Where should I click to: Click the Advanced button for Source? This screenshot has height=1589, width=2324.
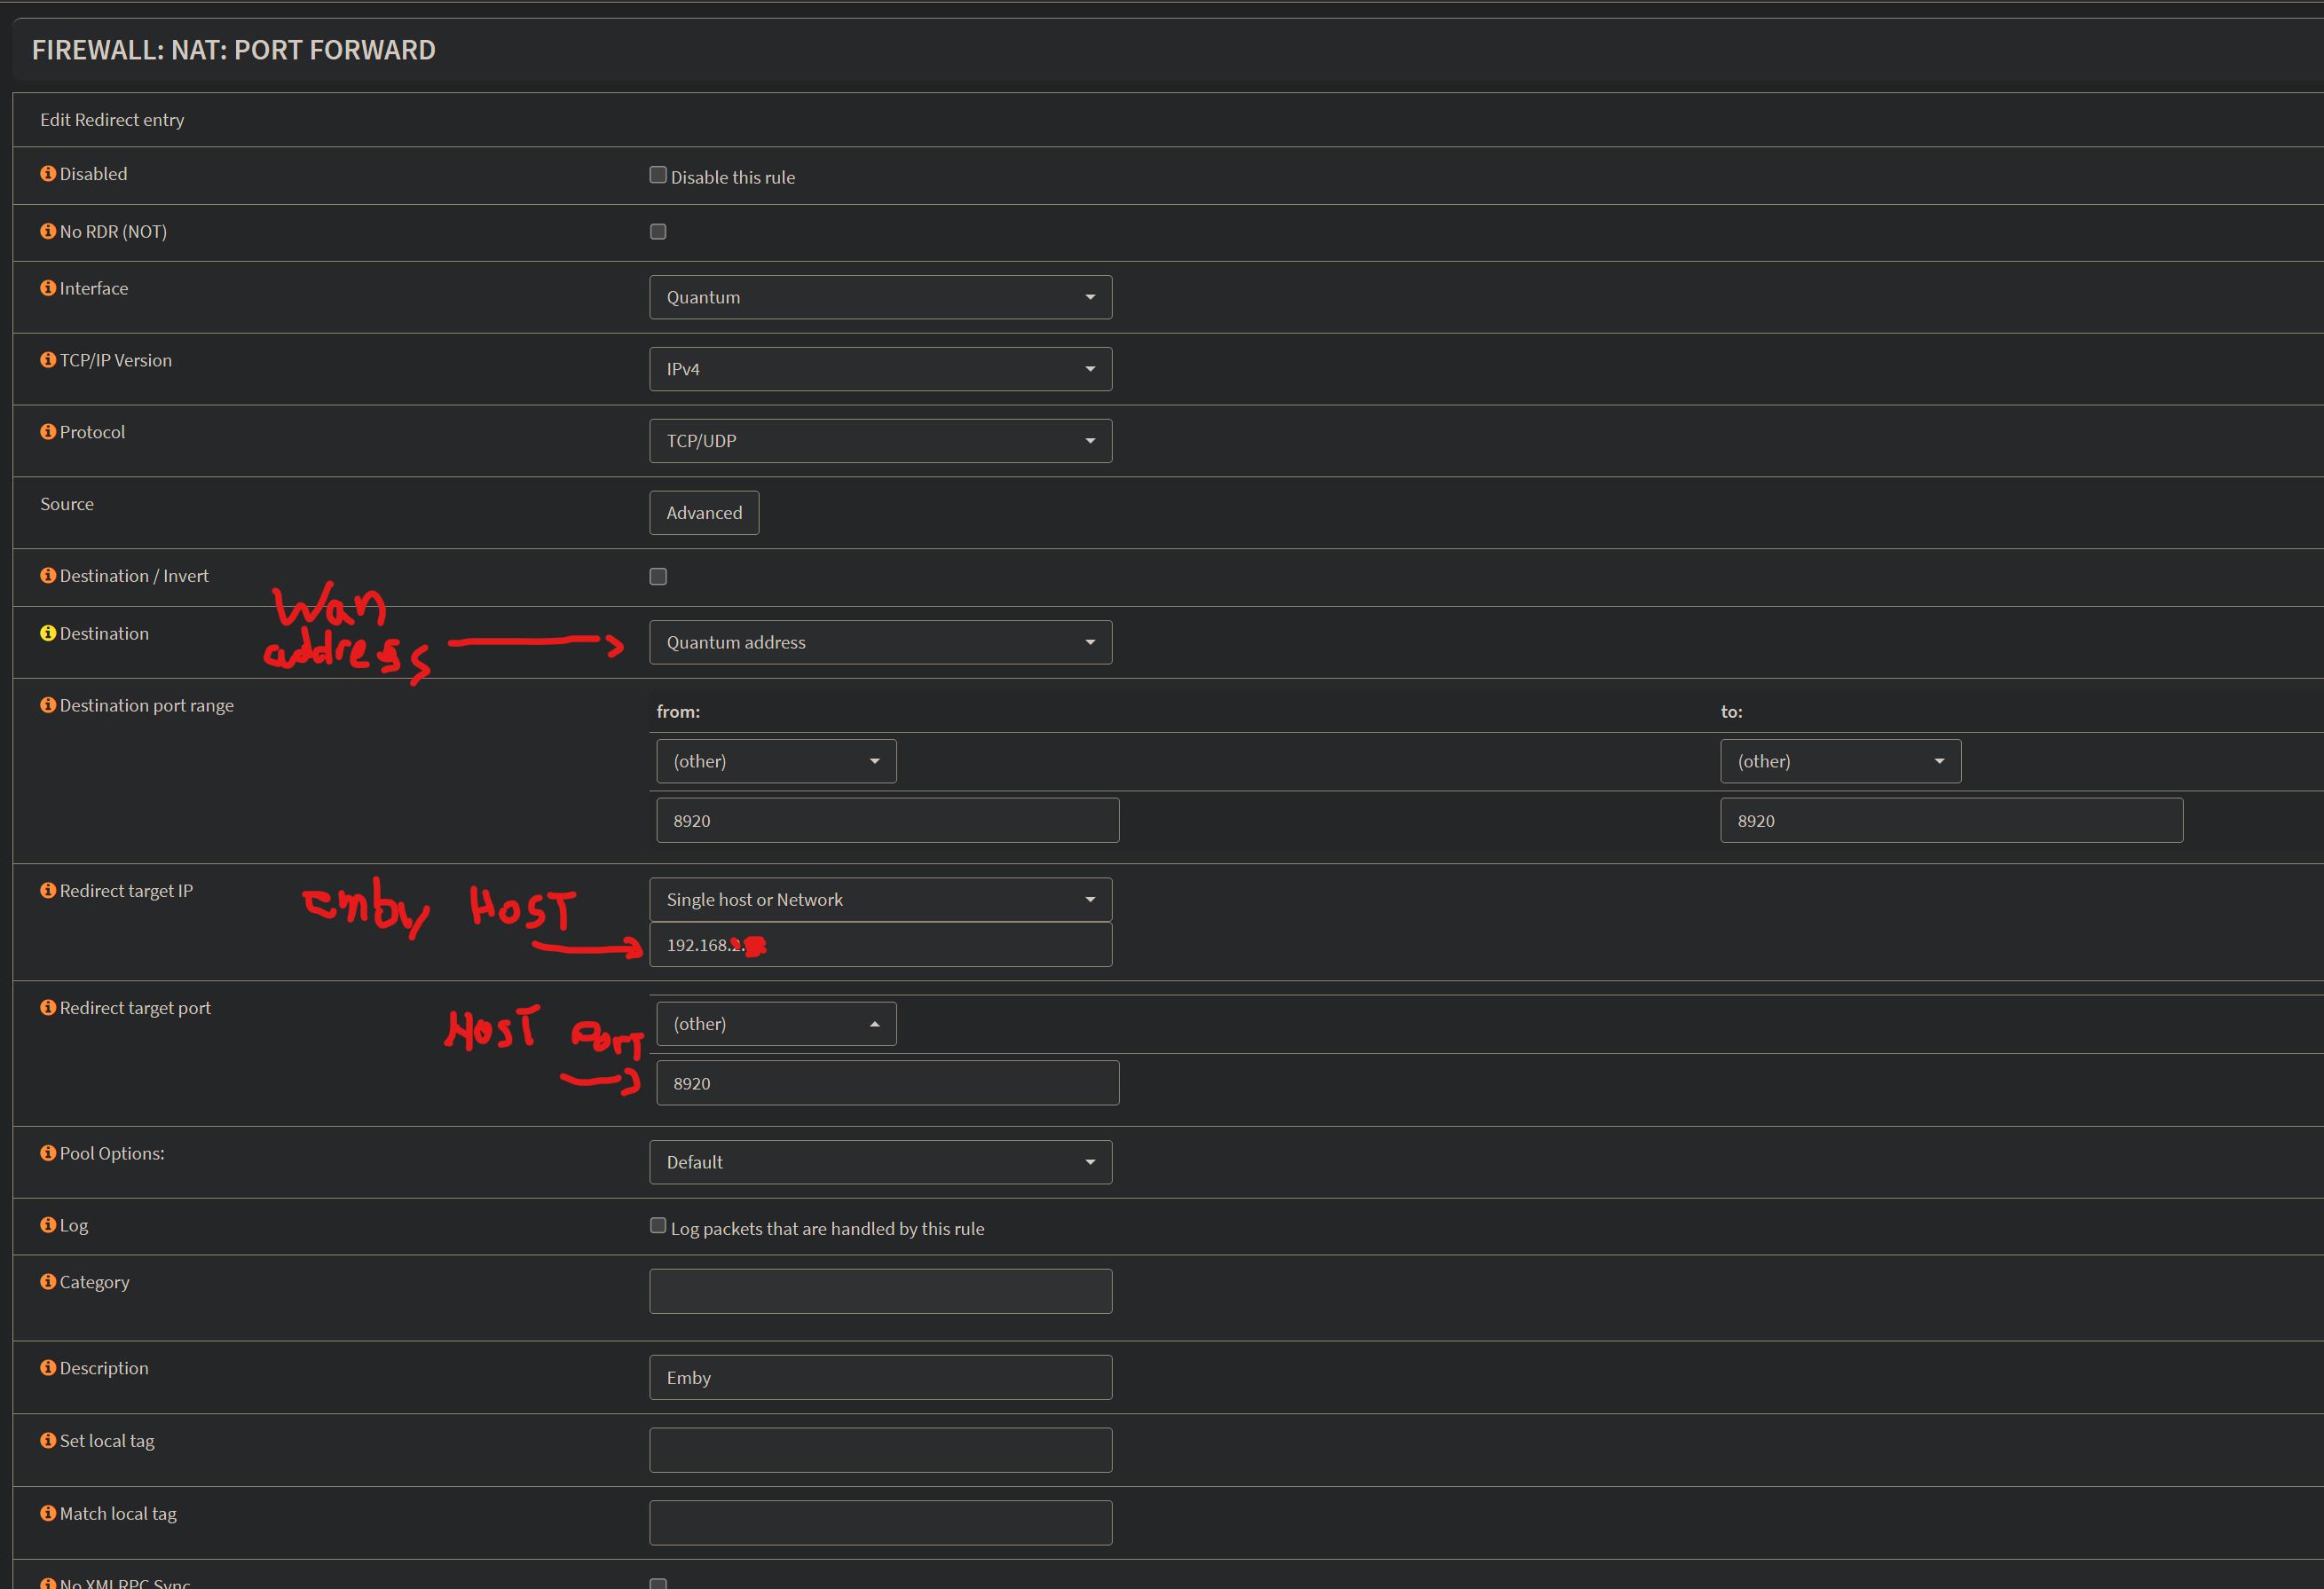coord(704,513)
